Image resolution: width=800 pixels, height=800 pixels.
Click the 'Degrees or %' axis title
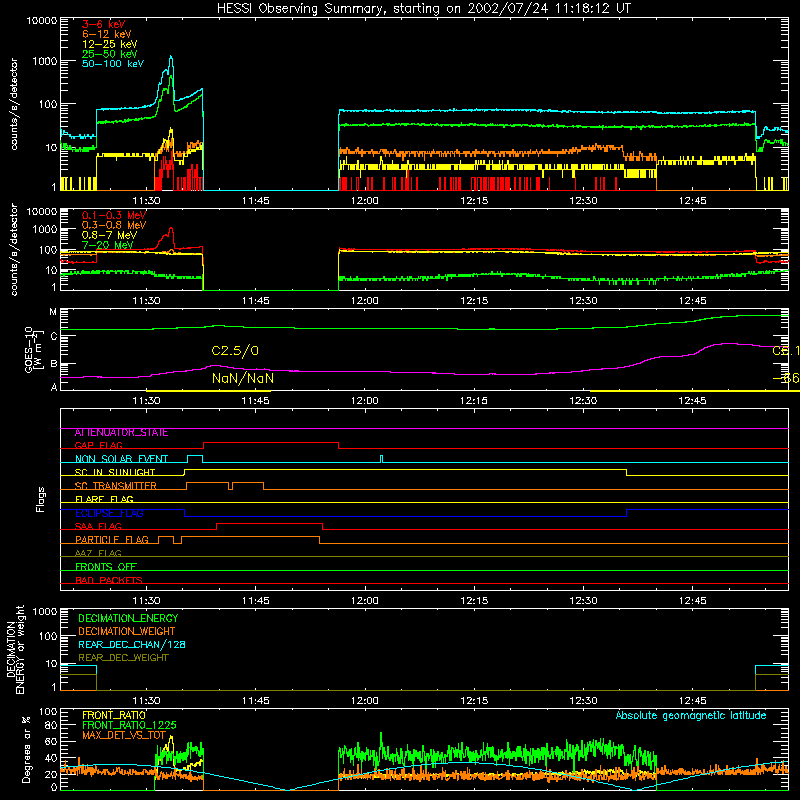click(x=26, y=749)
